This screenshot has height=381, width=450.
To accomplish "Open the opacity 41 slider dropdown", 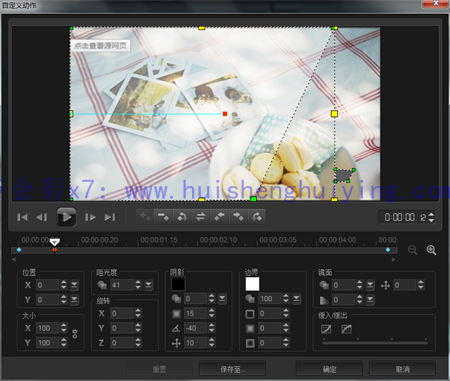I will [x=149, y=285].
